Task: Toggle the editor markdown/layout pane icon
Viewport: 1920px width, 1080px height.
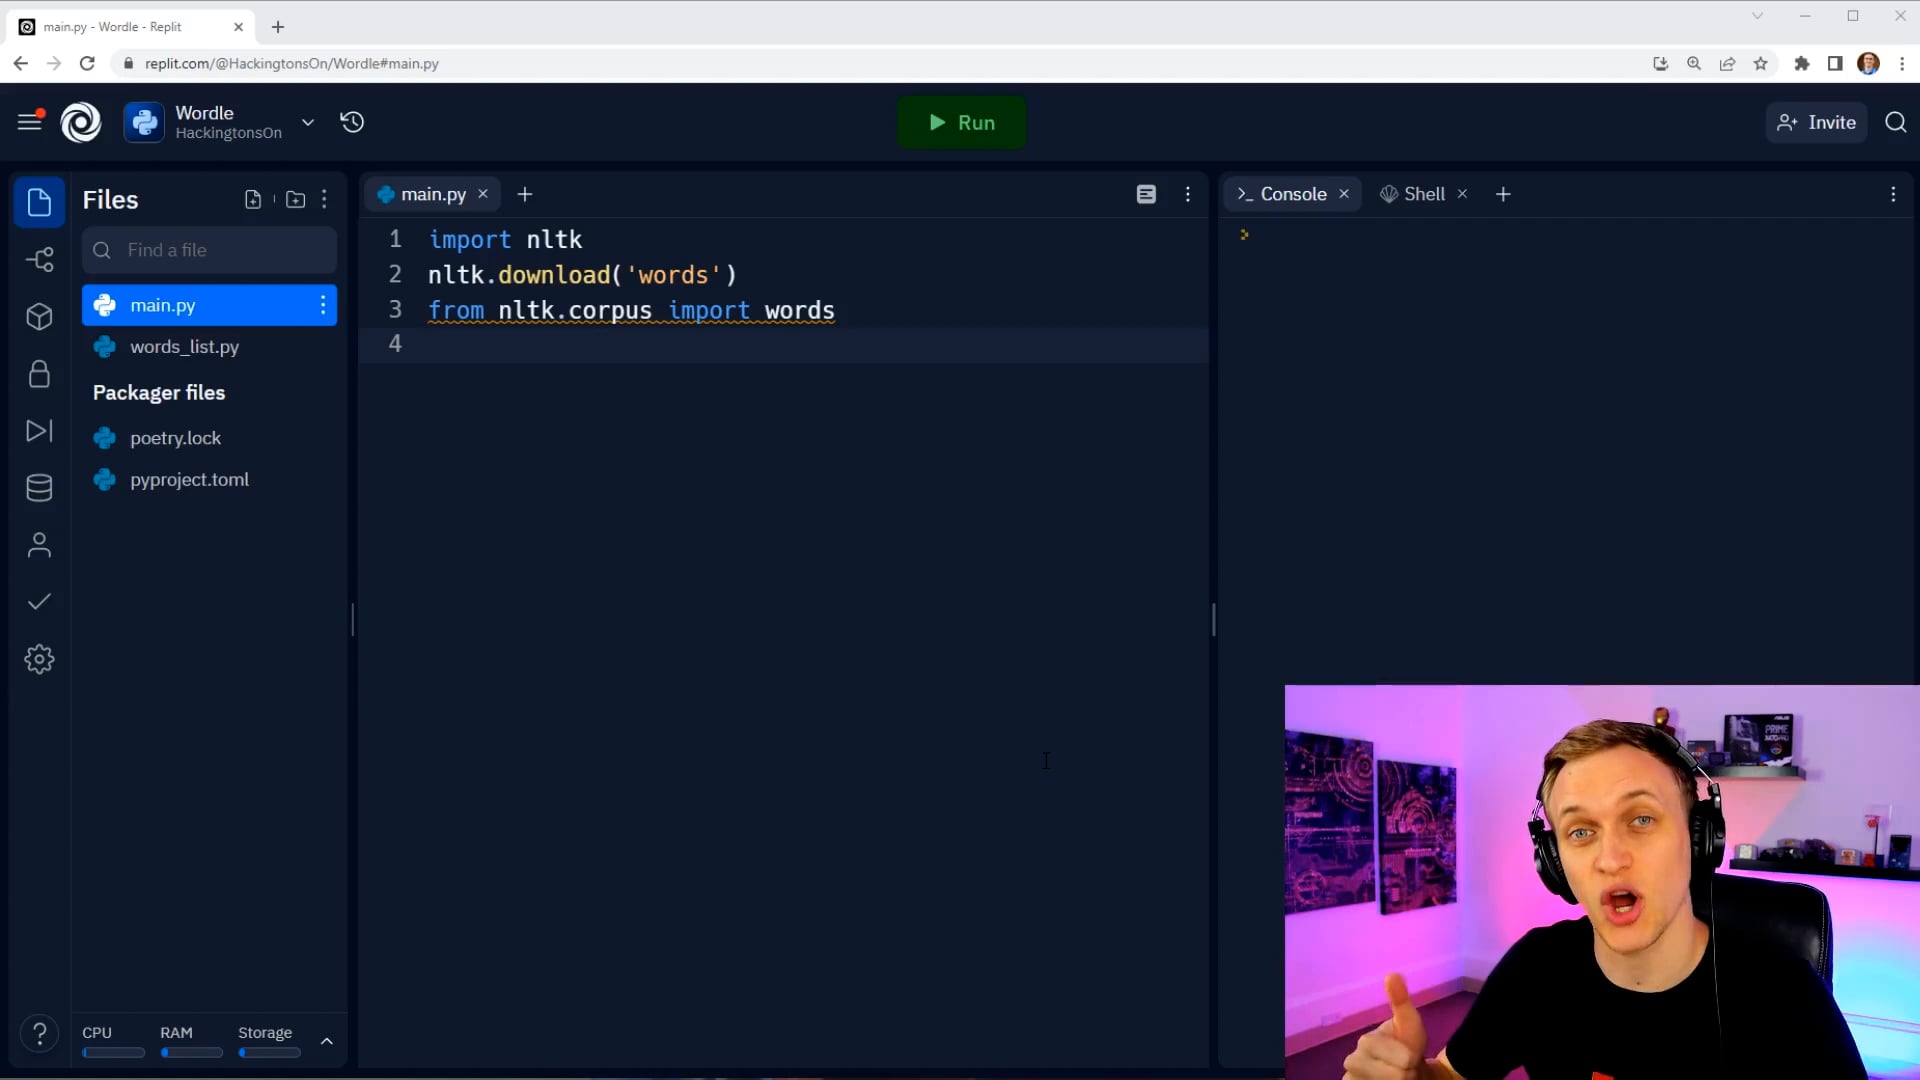Action: point(1146,194)
